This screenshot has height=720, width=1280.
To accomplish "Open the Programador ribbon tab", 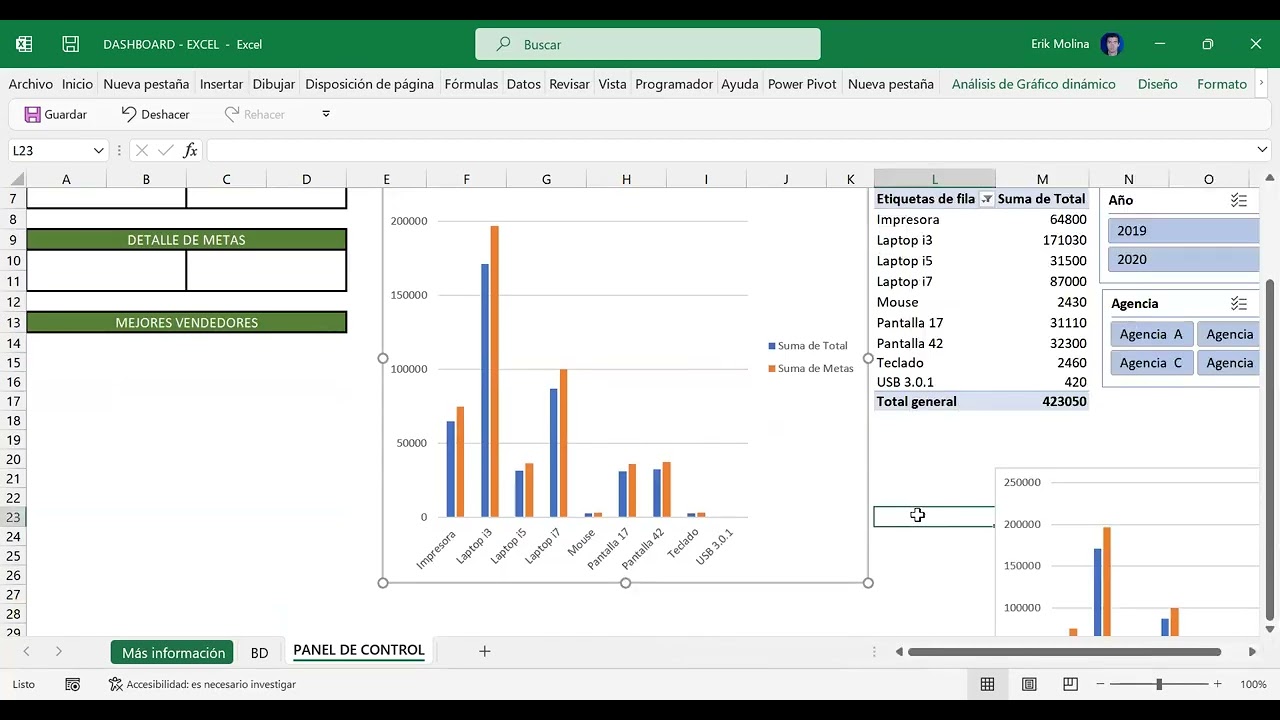I will (x=674, y=84).
